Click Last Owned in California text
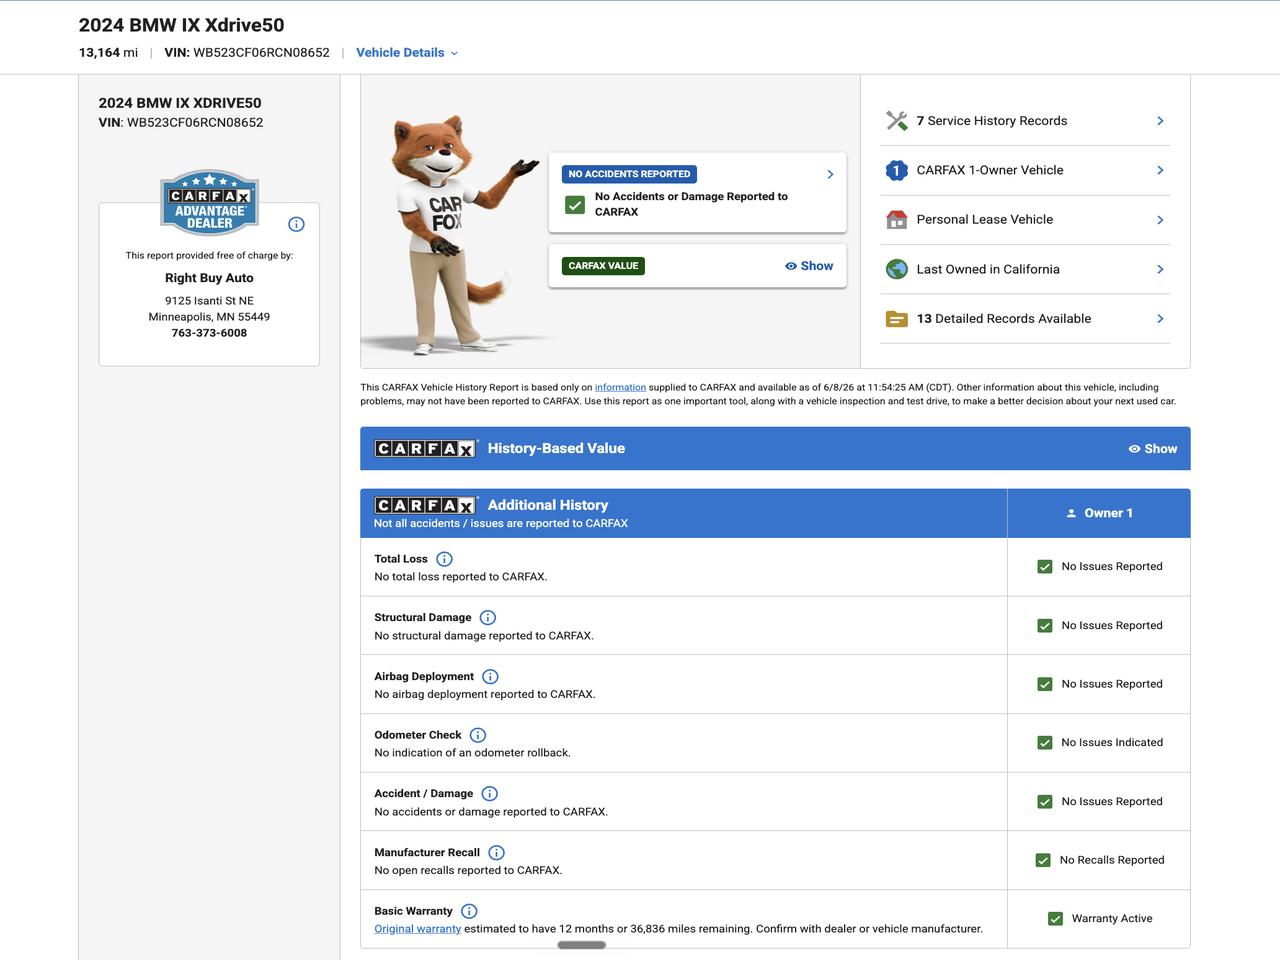The image size is (1280, 960). point(988,269)
